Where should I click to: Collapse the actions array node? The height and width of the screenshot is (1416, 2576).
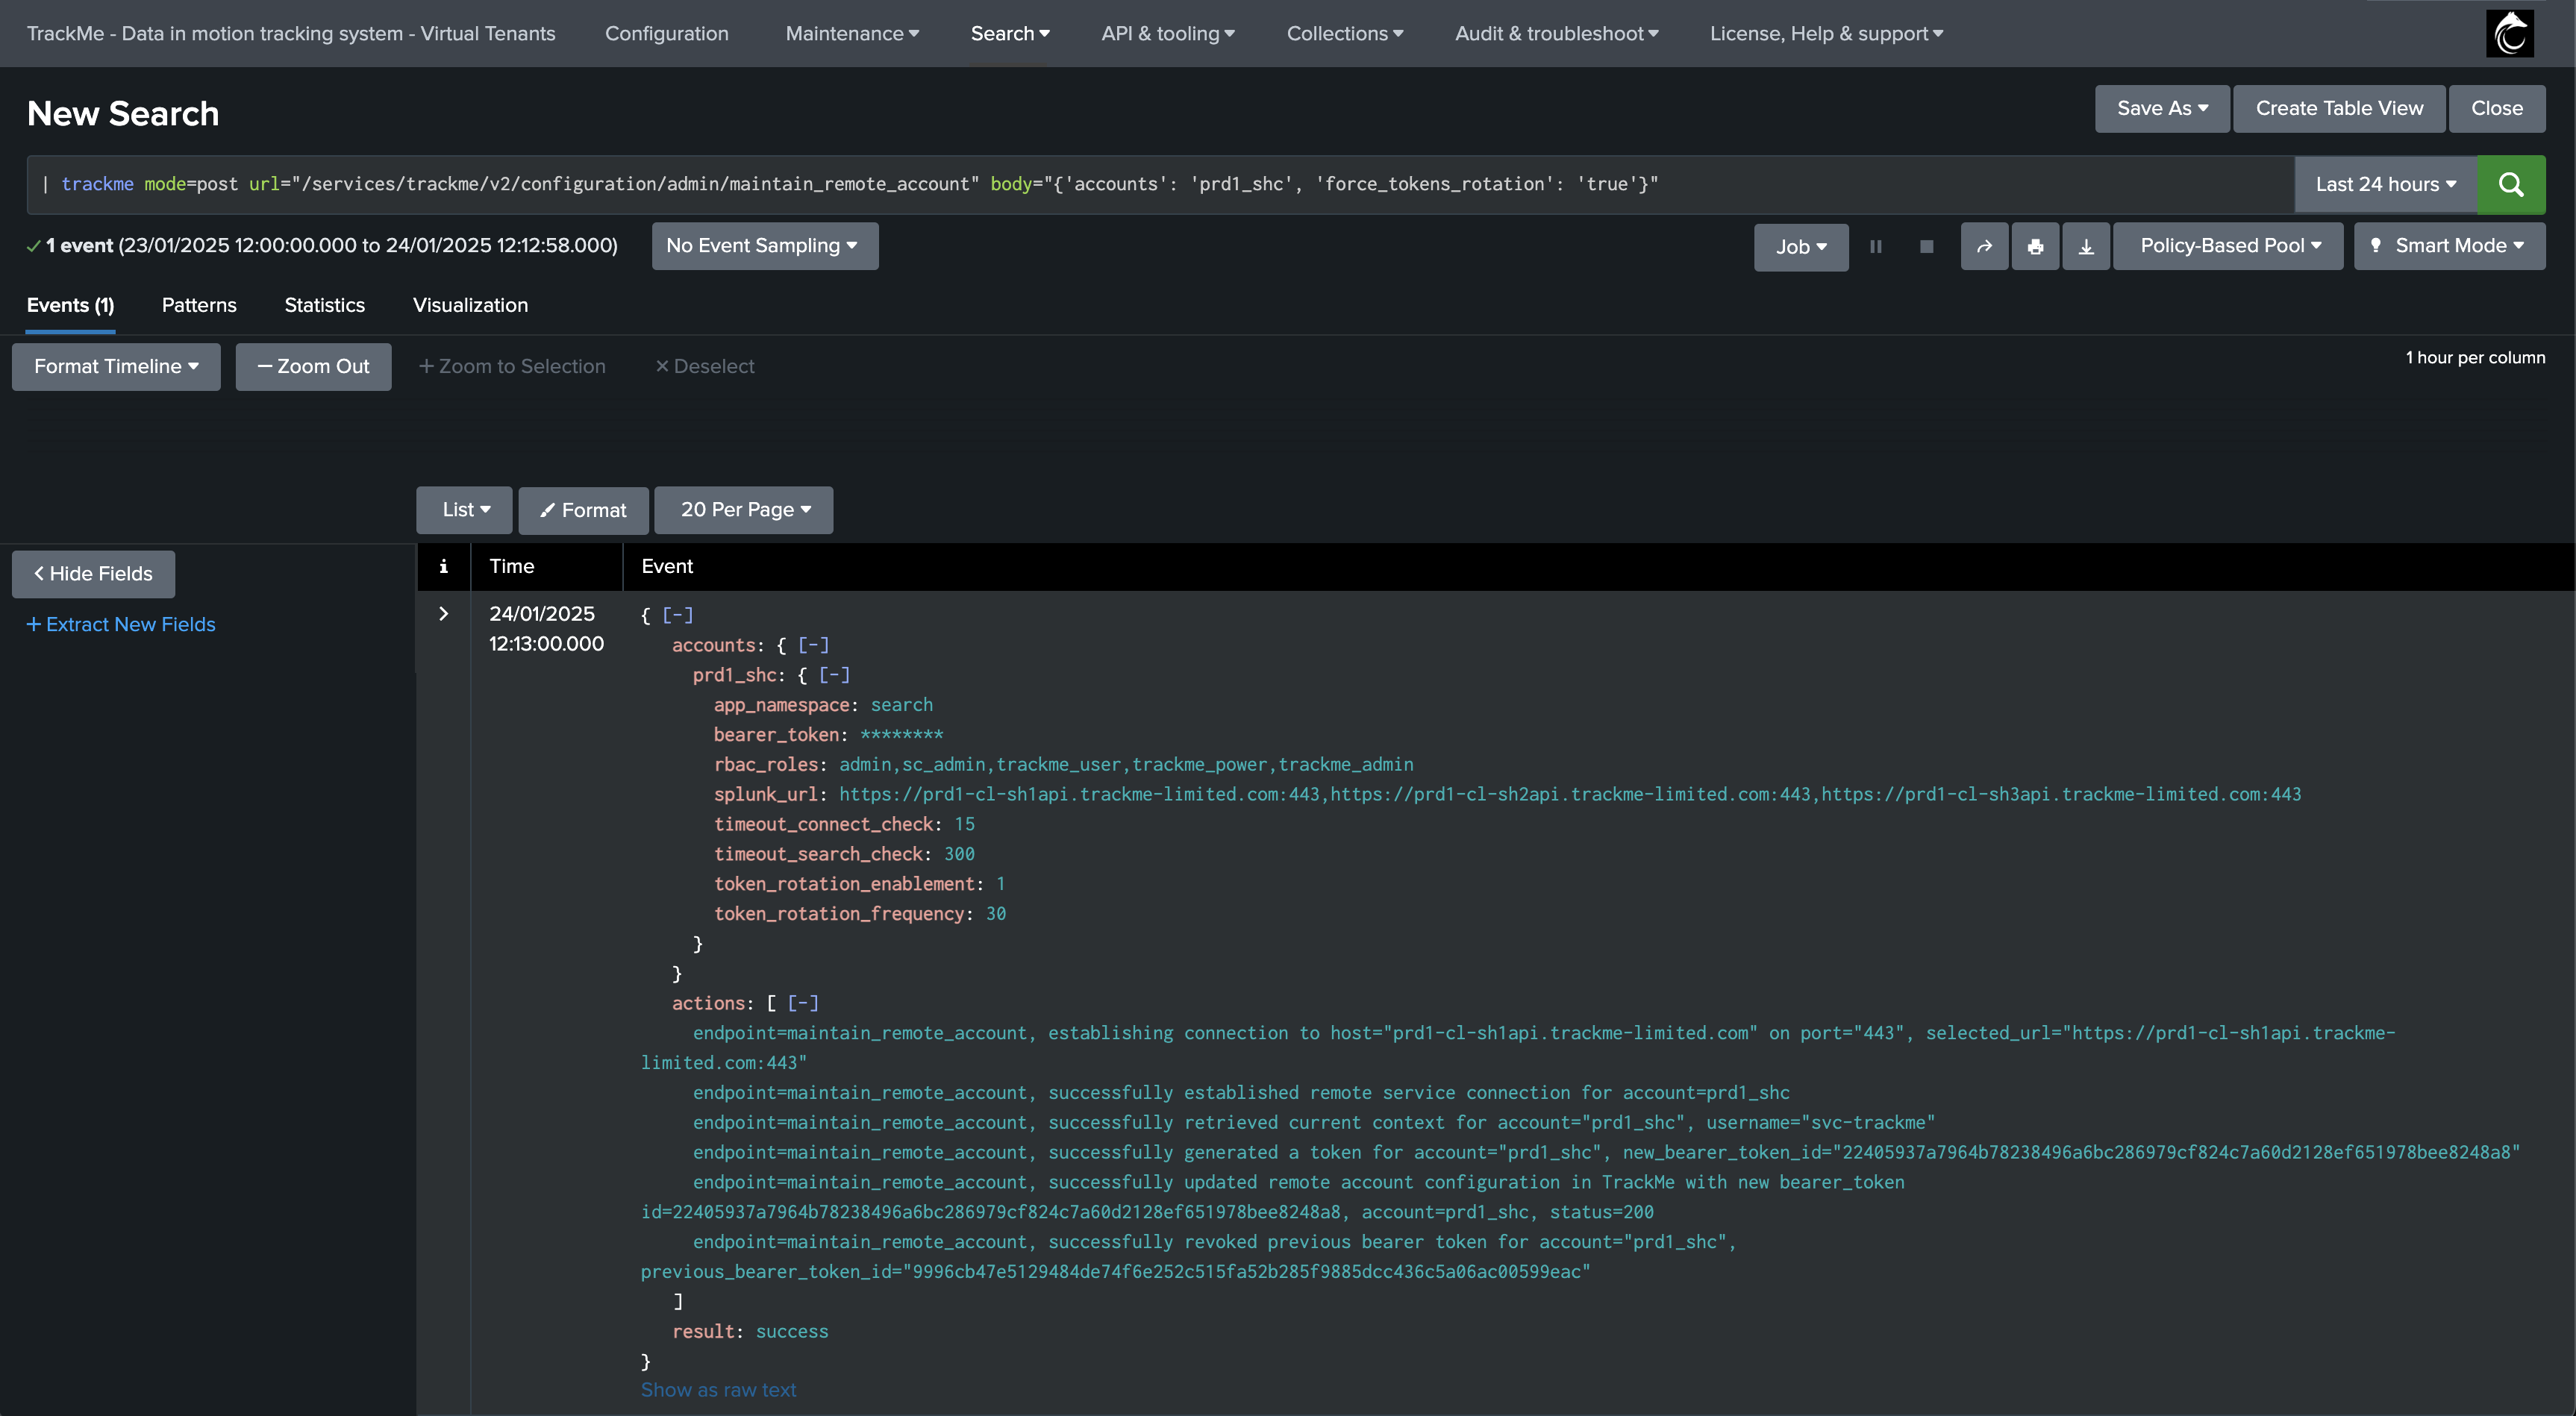point(803,1003)
